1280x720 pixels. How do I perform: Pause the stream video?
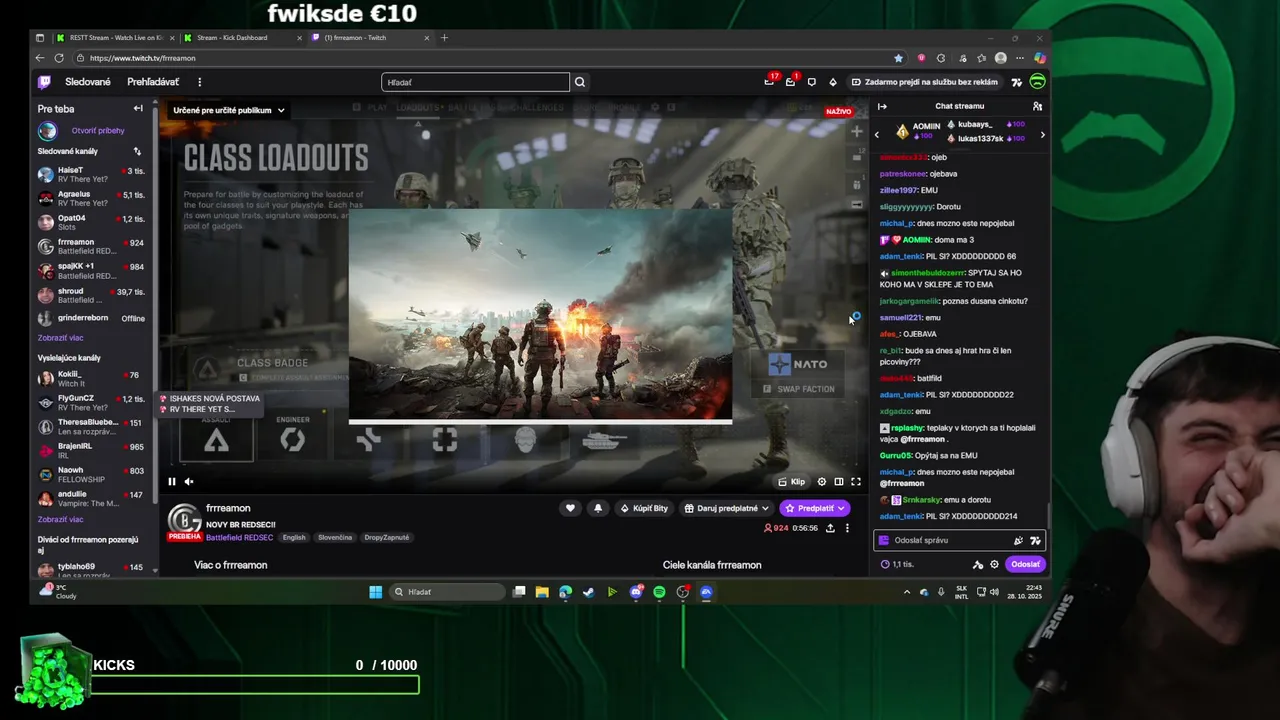point(172,481)
